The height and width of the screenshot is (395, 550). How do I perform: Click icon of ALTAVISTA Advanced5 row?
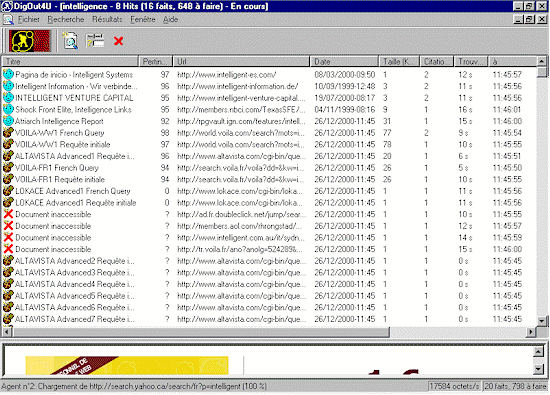8,295
